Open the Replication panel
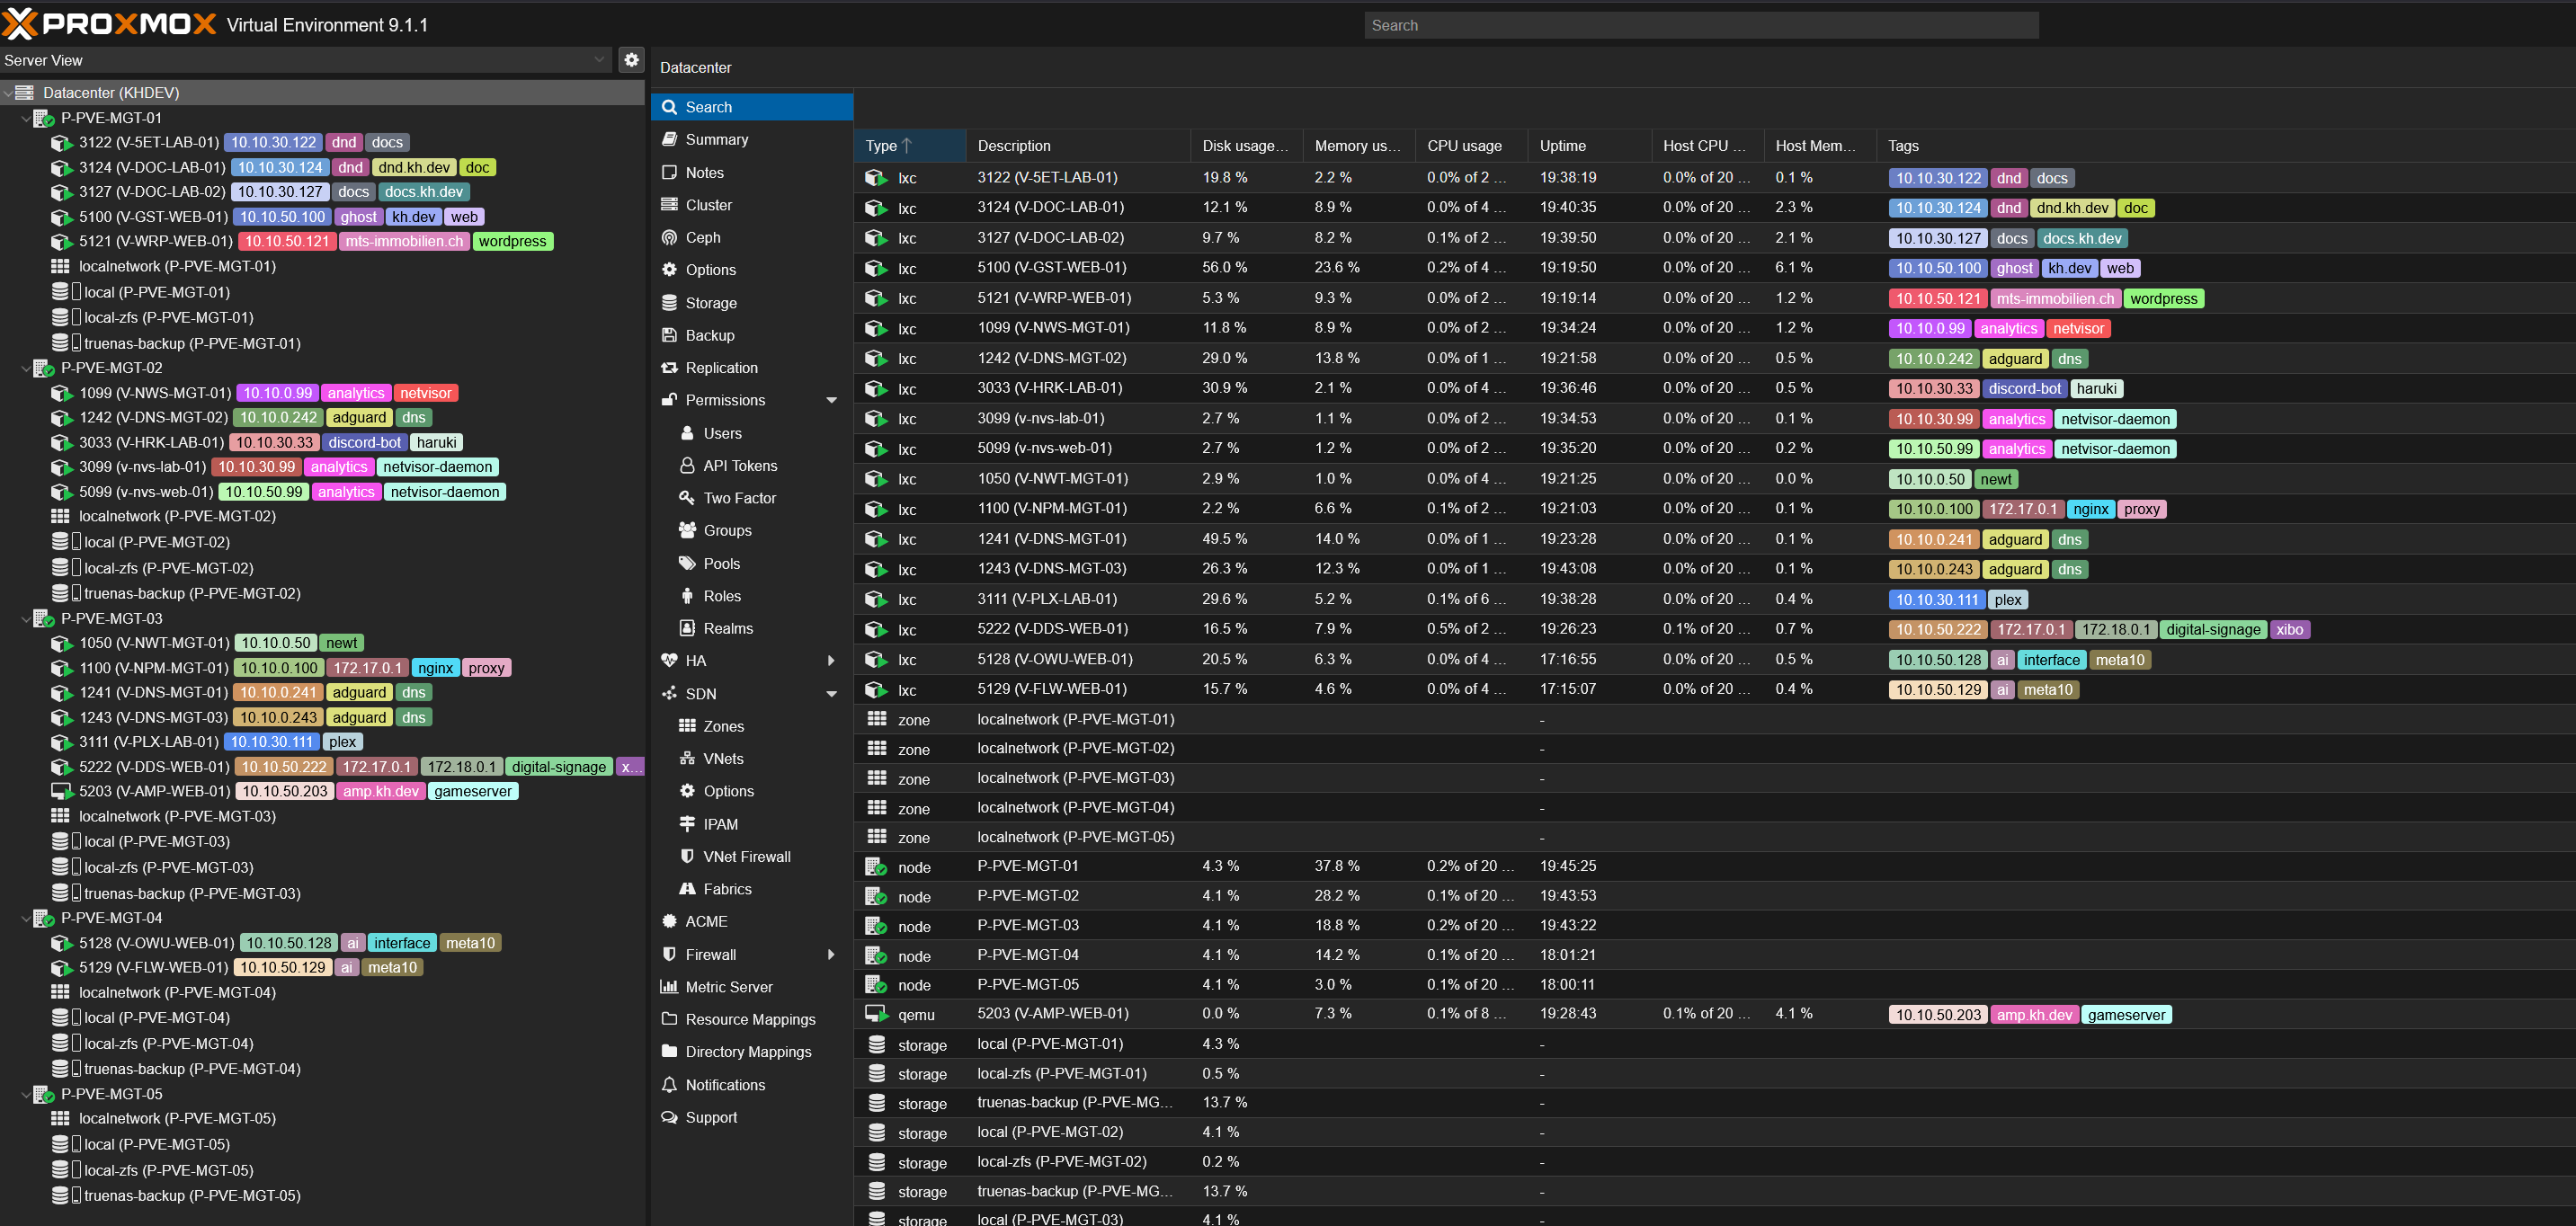This screenshot has height=1226, width=2576. (x=721, y=367)
